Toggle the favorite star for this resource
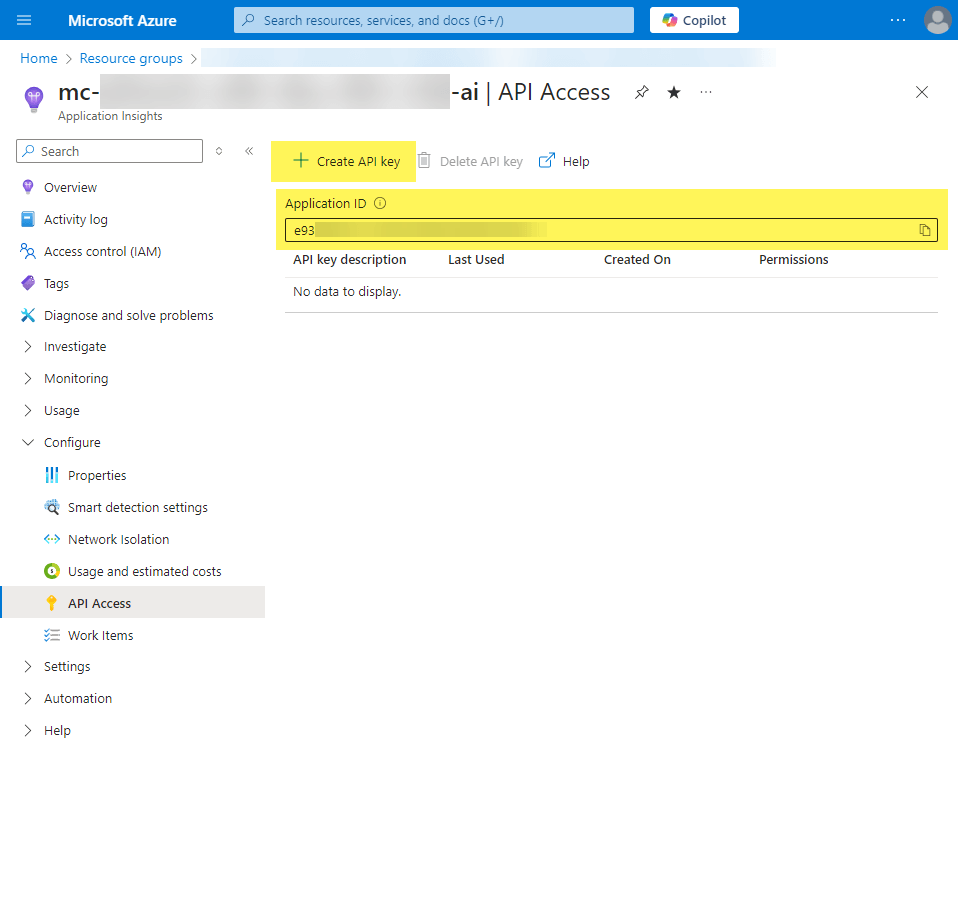The width and height of the screenshot is (958, 910). pyautogui.click(x=674, y=92)
